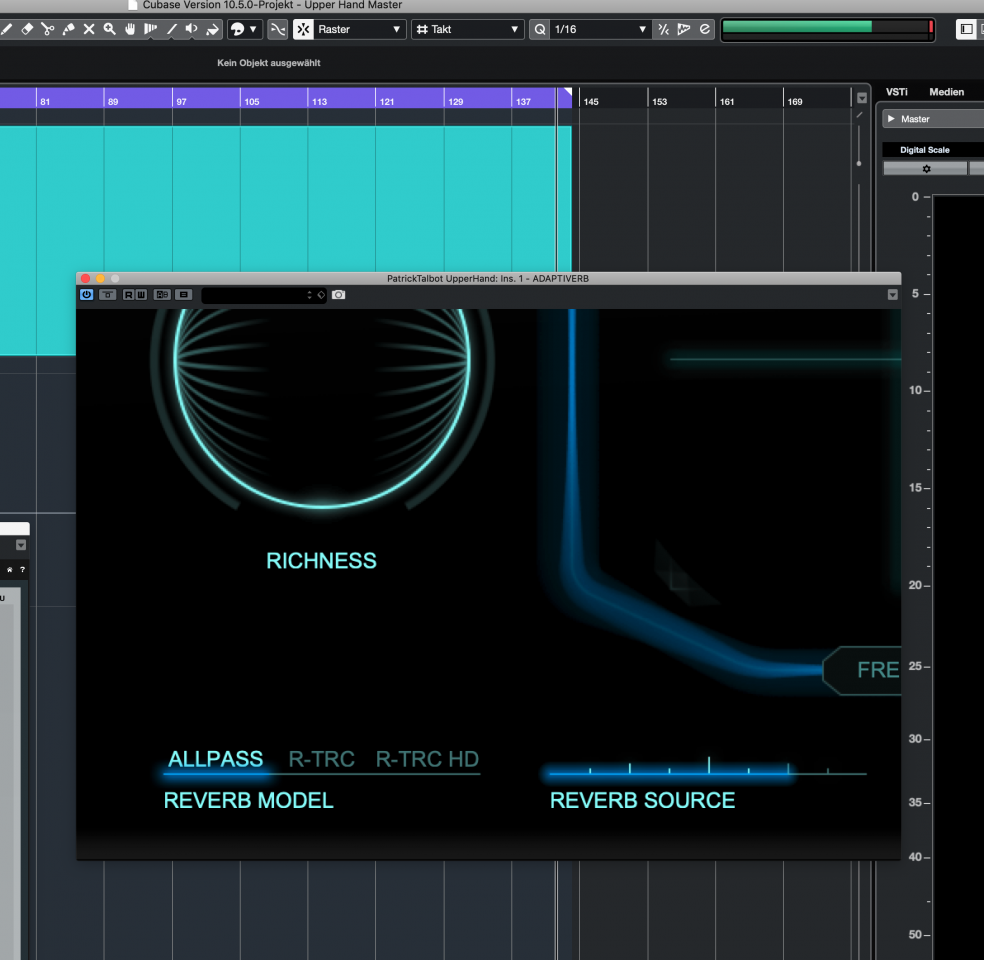This screenshot has width=984, height=960.
Task: Select the Erase tool
Action: [27, 29]
